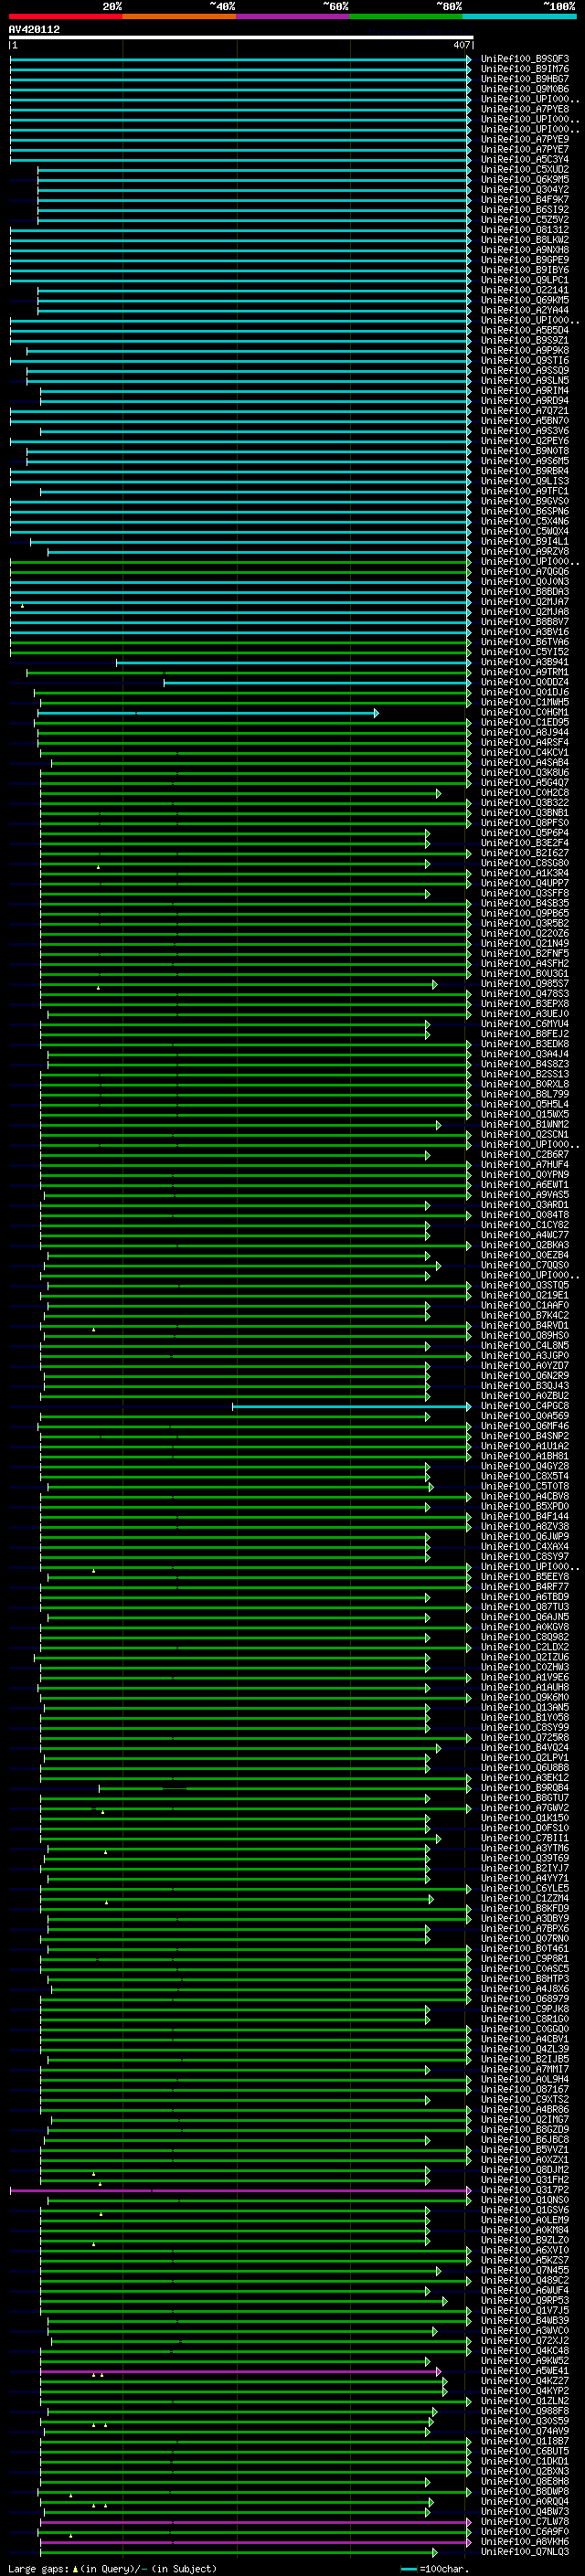
Task: Click the UniRef100_C0H2C8 label
Action: point(524,793)
